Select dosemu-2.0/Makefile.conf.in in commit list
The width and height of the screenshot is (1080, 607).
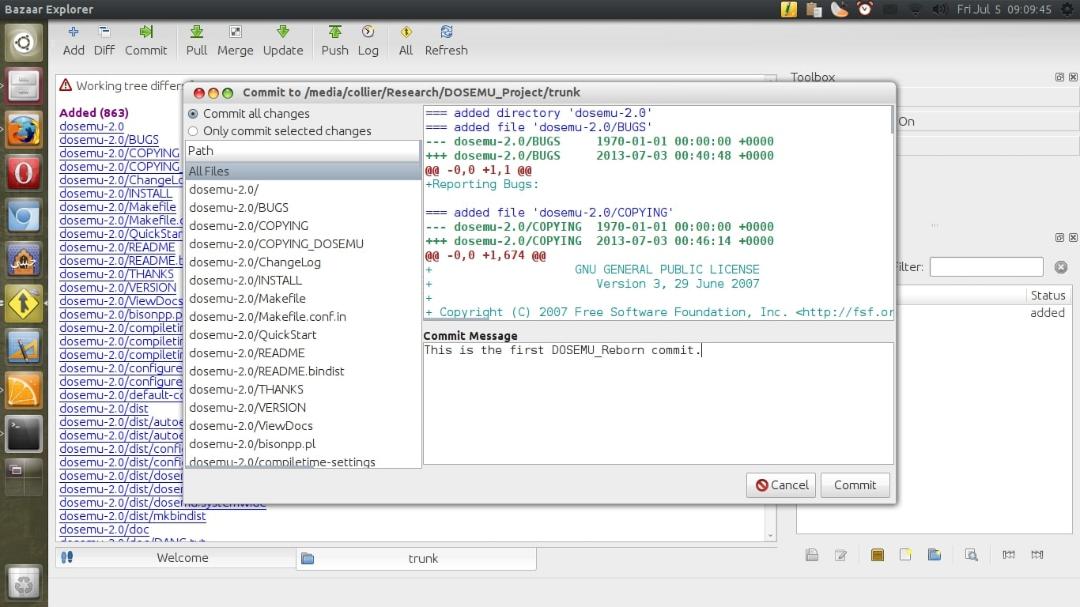(x=268, y=316)
